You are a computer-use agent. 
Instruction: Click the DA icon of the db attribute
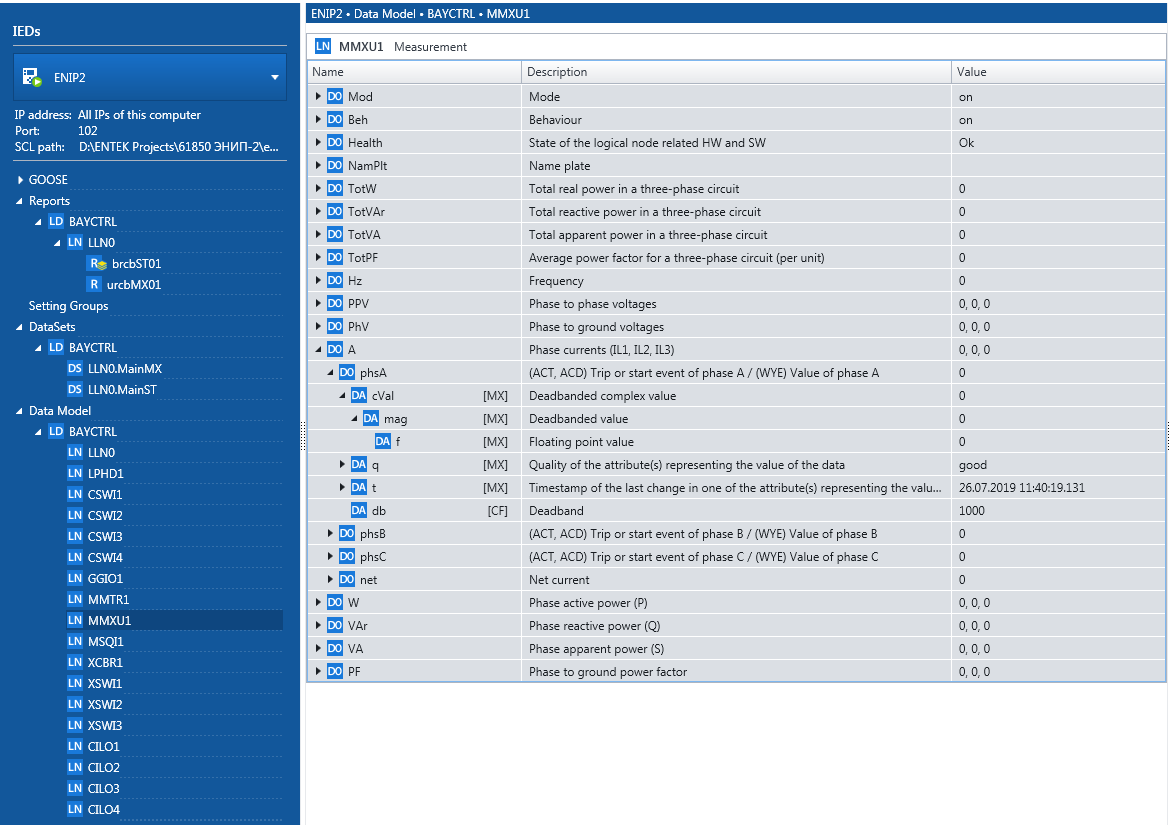(359, 511)
